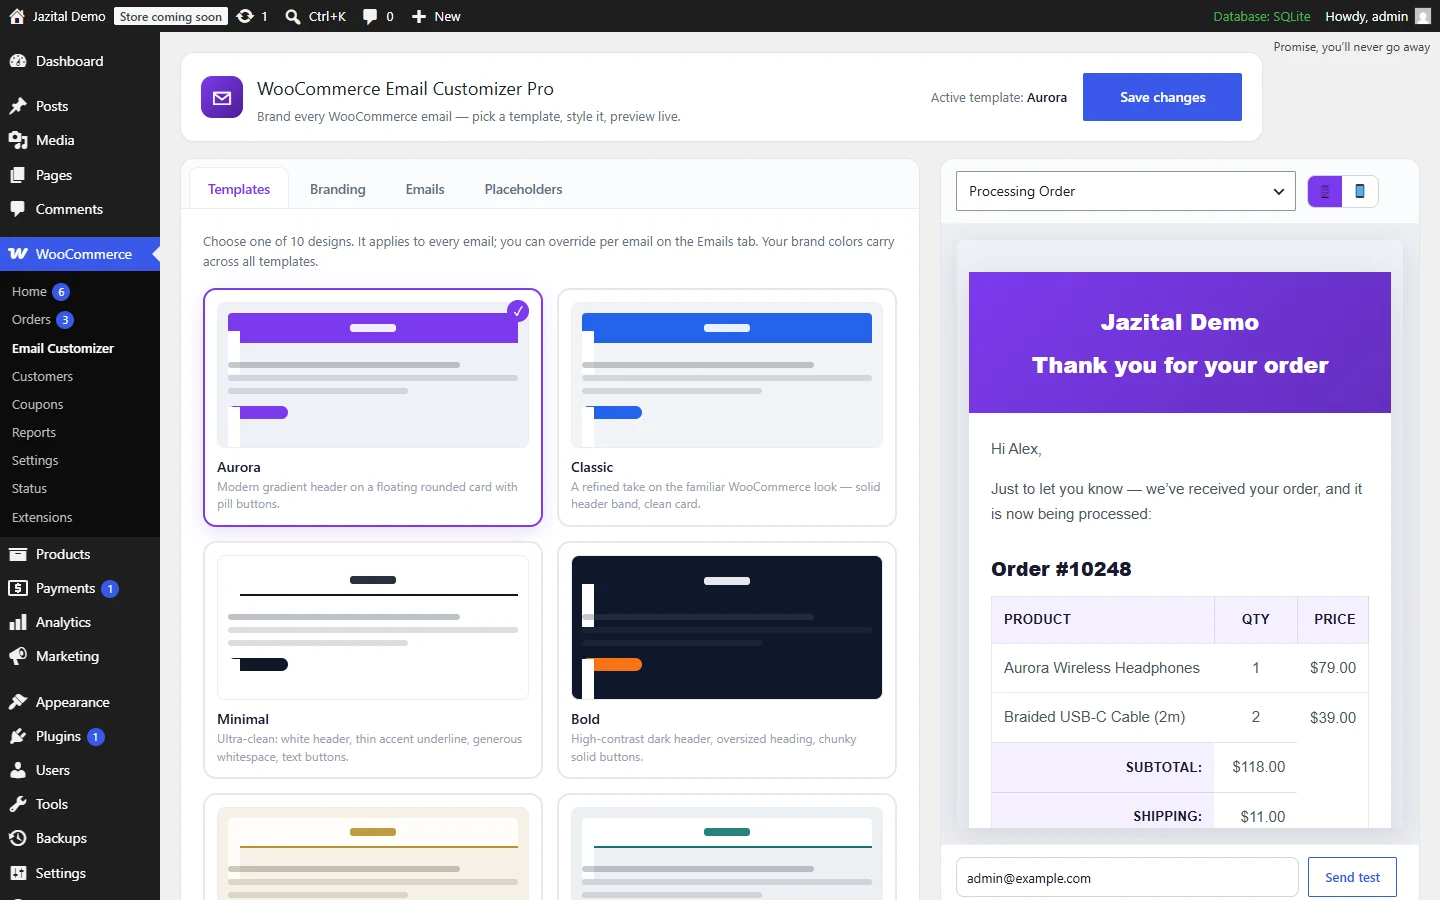Choose the Minimal template card

click(x=373, y=660)
